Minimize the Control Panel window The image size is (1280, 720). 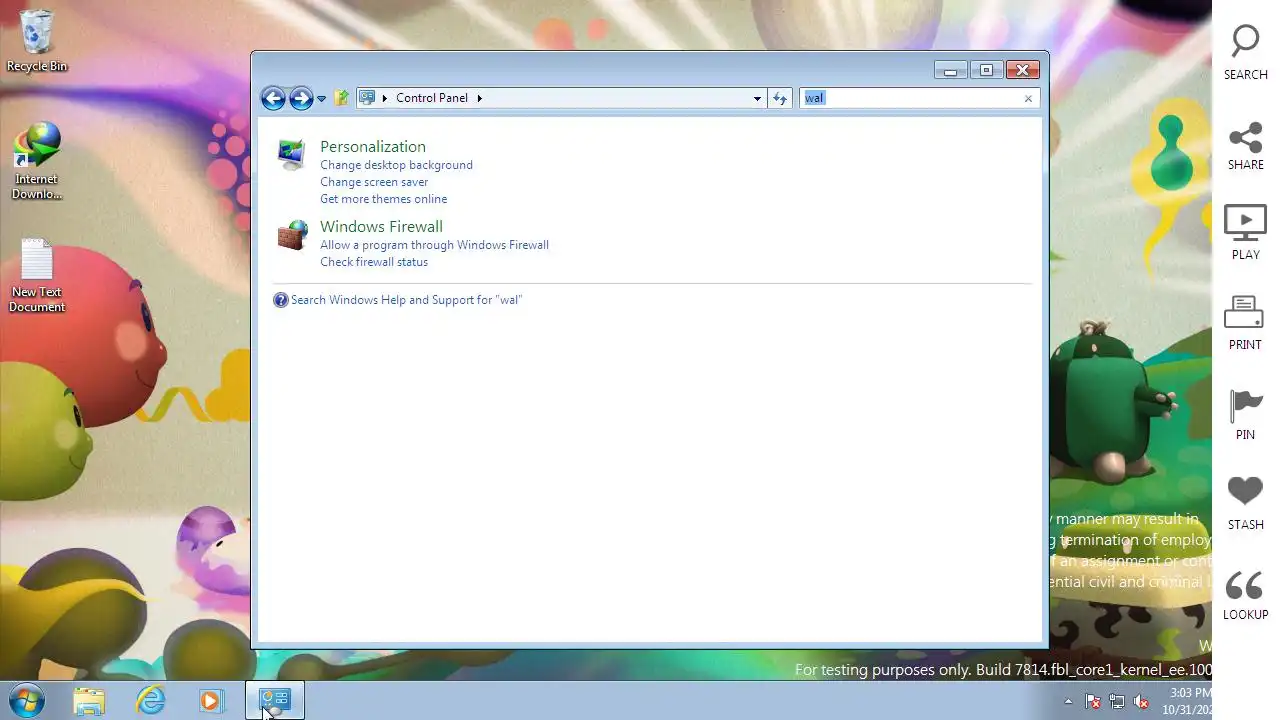pos(950,70)
